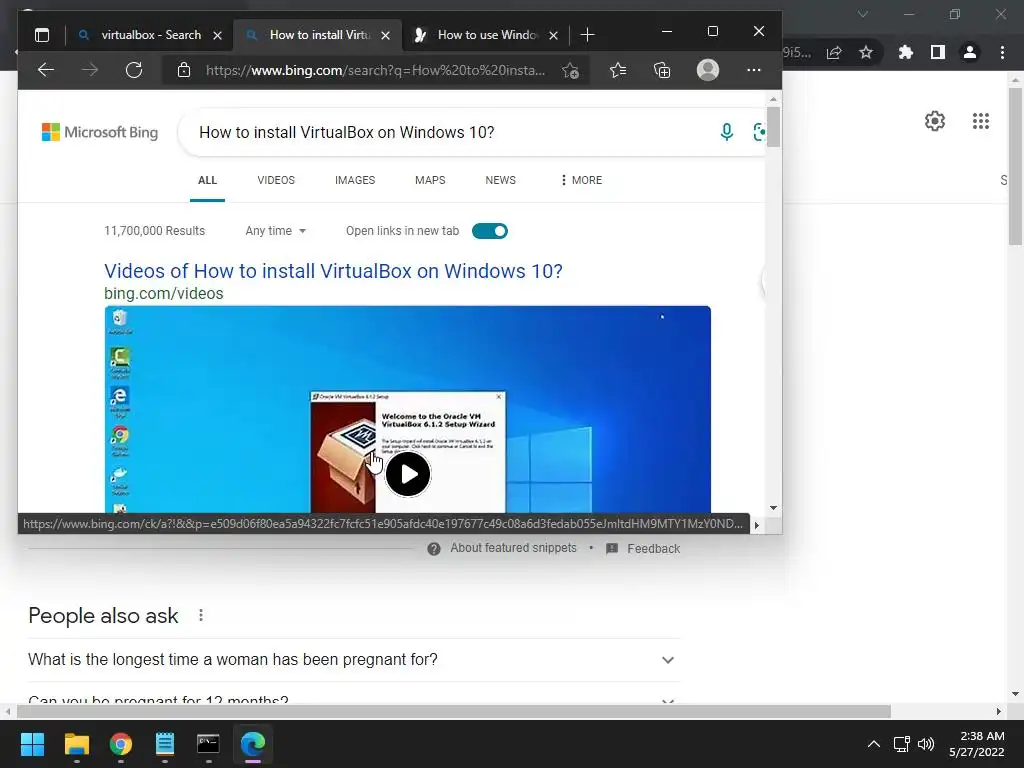1024x768 pixels.
Task: Close the virtualbox - Search tab
Action: tap(217, 35)
